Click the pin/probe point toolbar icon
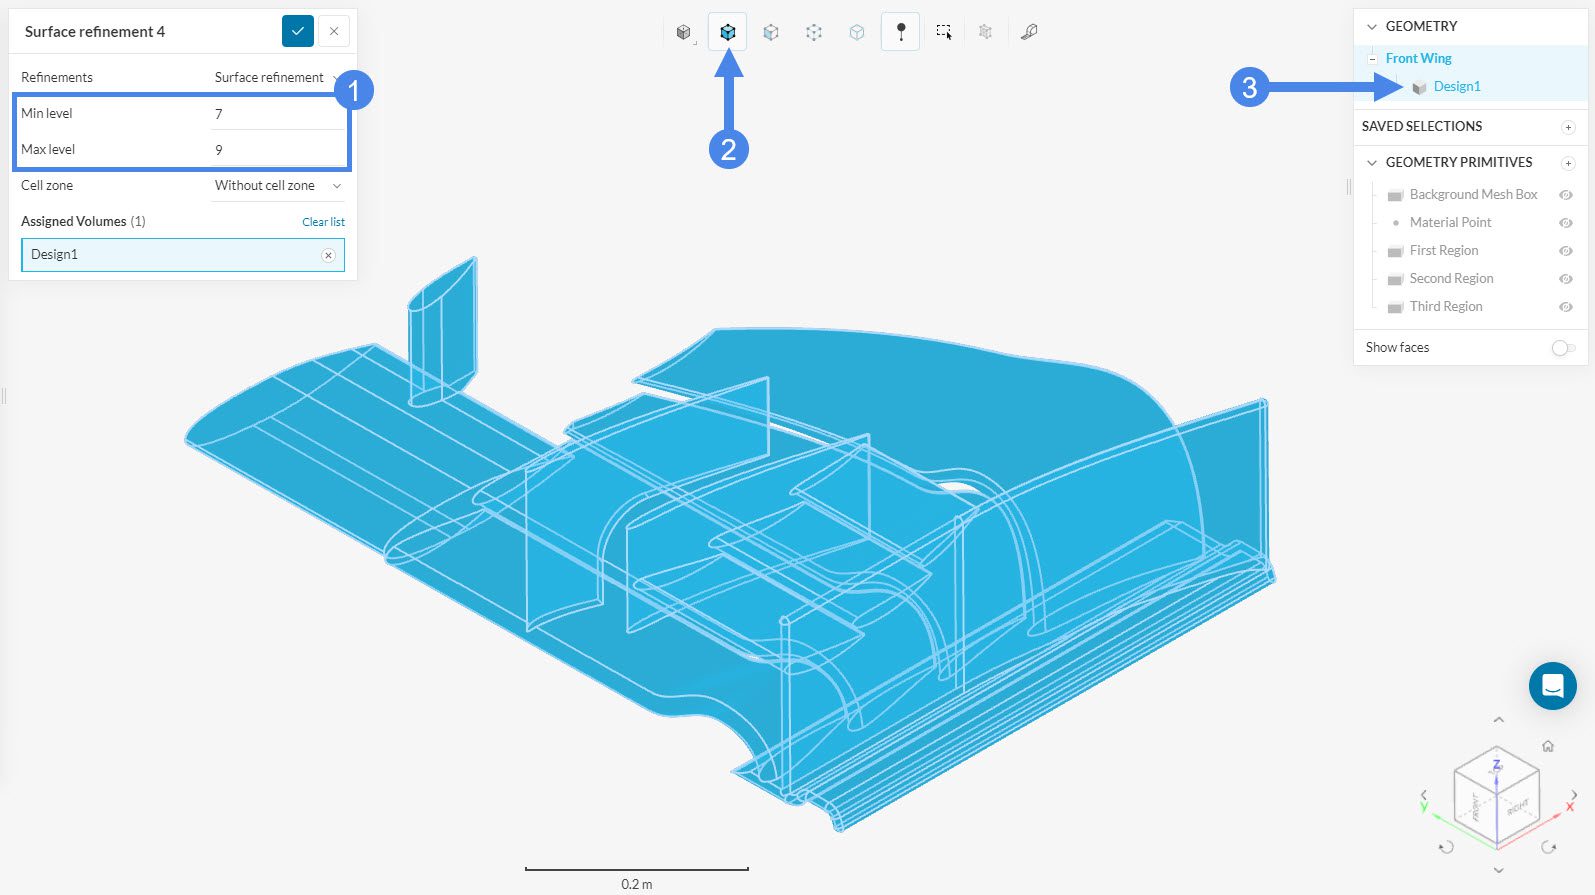1595x895 pixels. 900,32
